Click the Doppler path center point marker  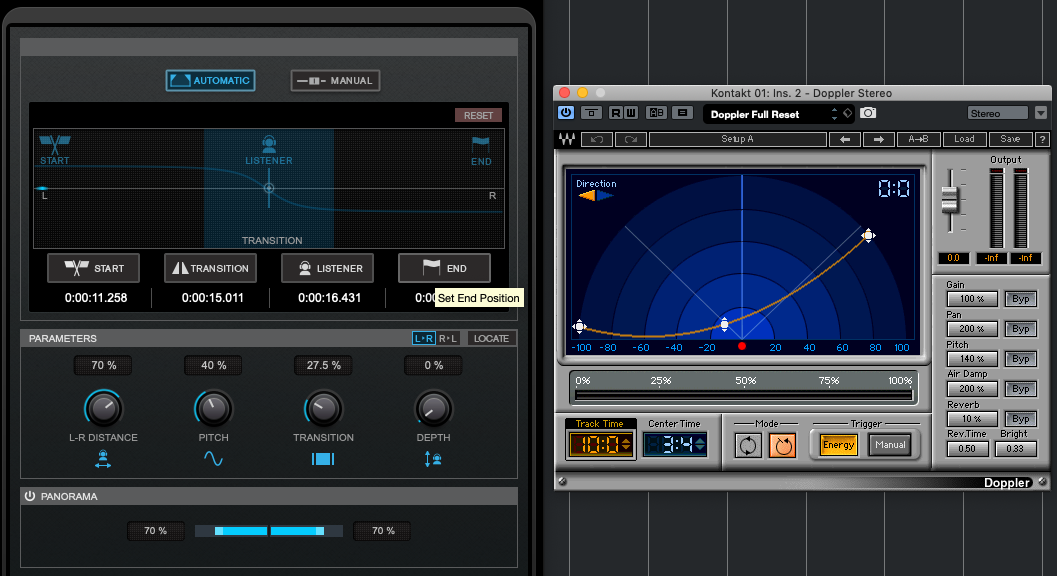pyautogui.click(x=724, y=324)
